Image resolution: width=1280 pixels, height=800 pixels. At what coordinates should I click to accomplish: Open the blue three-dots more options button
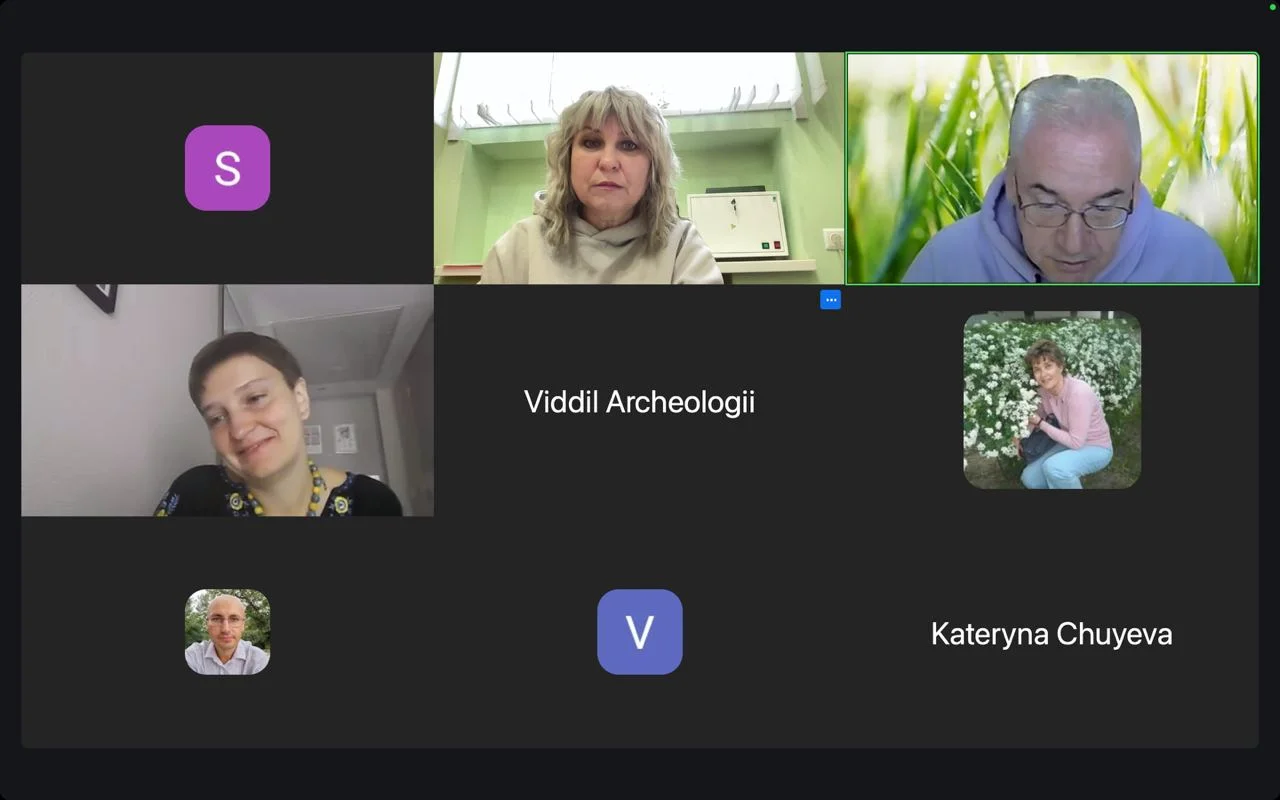[830, 299]
